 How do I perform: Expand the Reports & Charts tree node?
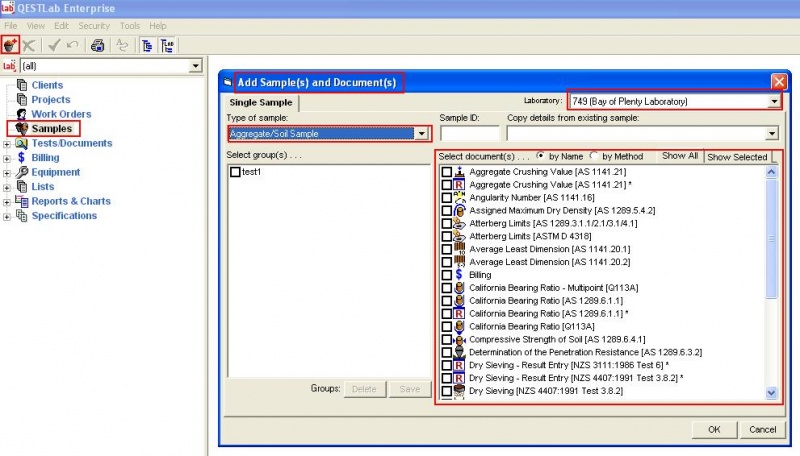coord(7,201)
